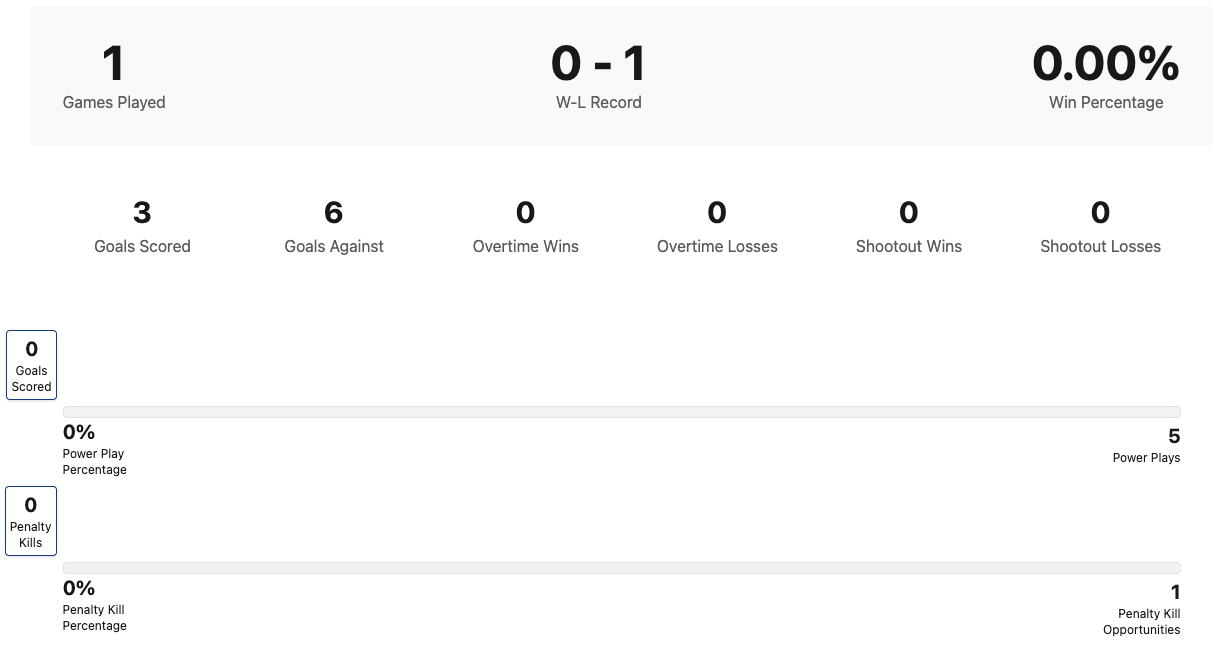Click the Penalty Kill Percentage label

pyautogui.click(x=95, y=617)
